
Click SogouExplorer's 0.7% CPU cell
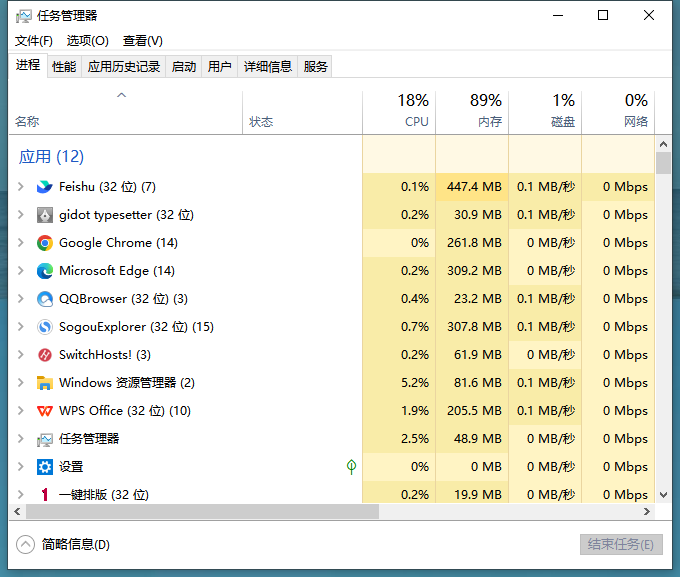click(399, 327)
